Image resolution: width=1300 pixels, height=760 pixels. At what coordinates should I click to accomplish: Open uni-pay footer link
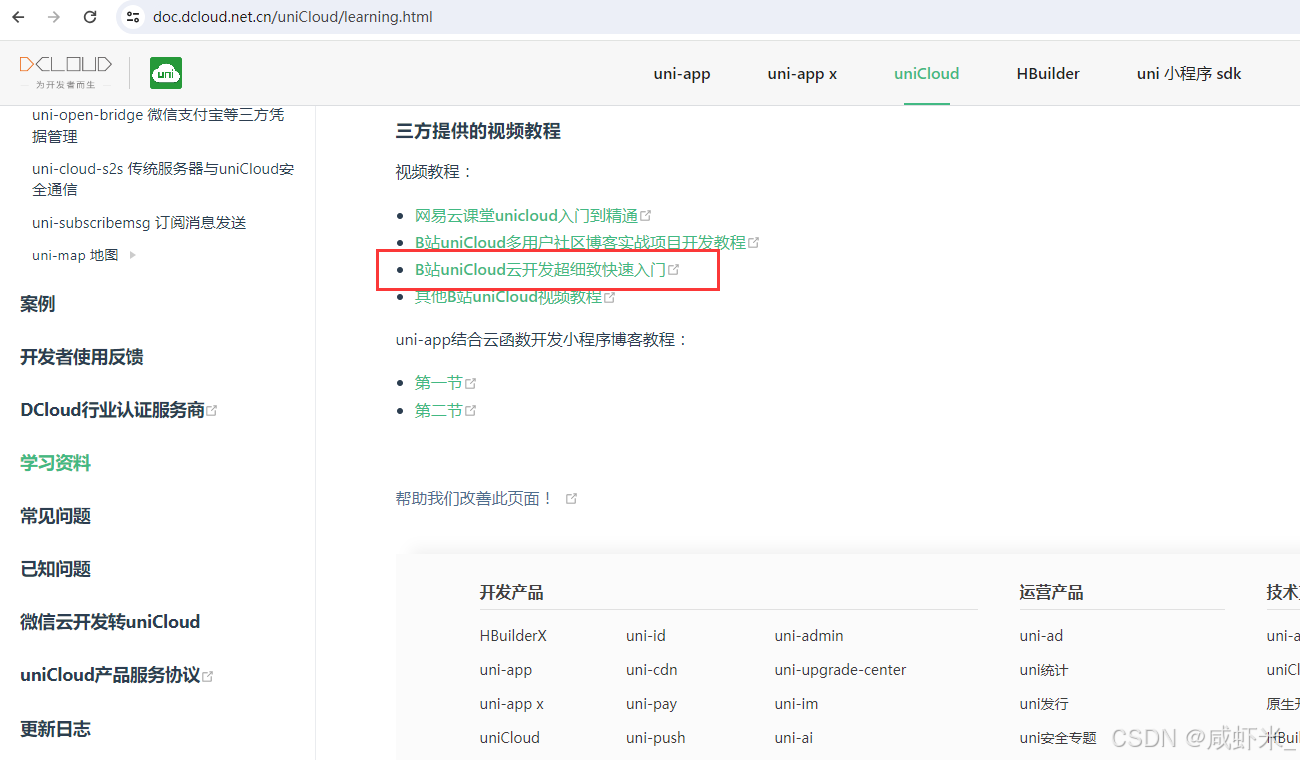point(652,704)
